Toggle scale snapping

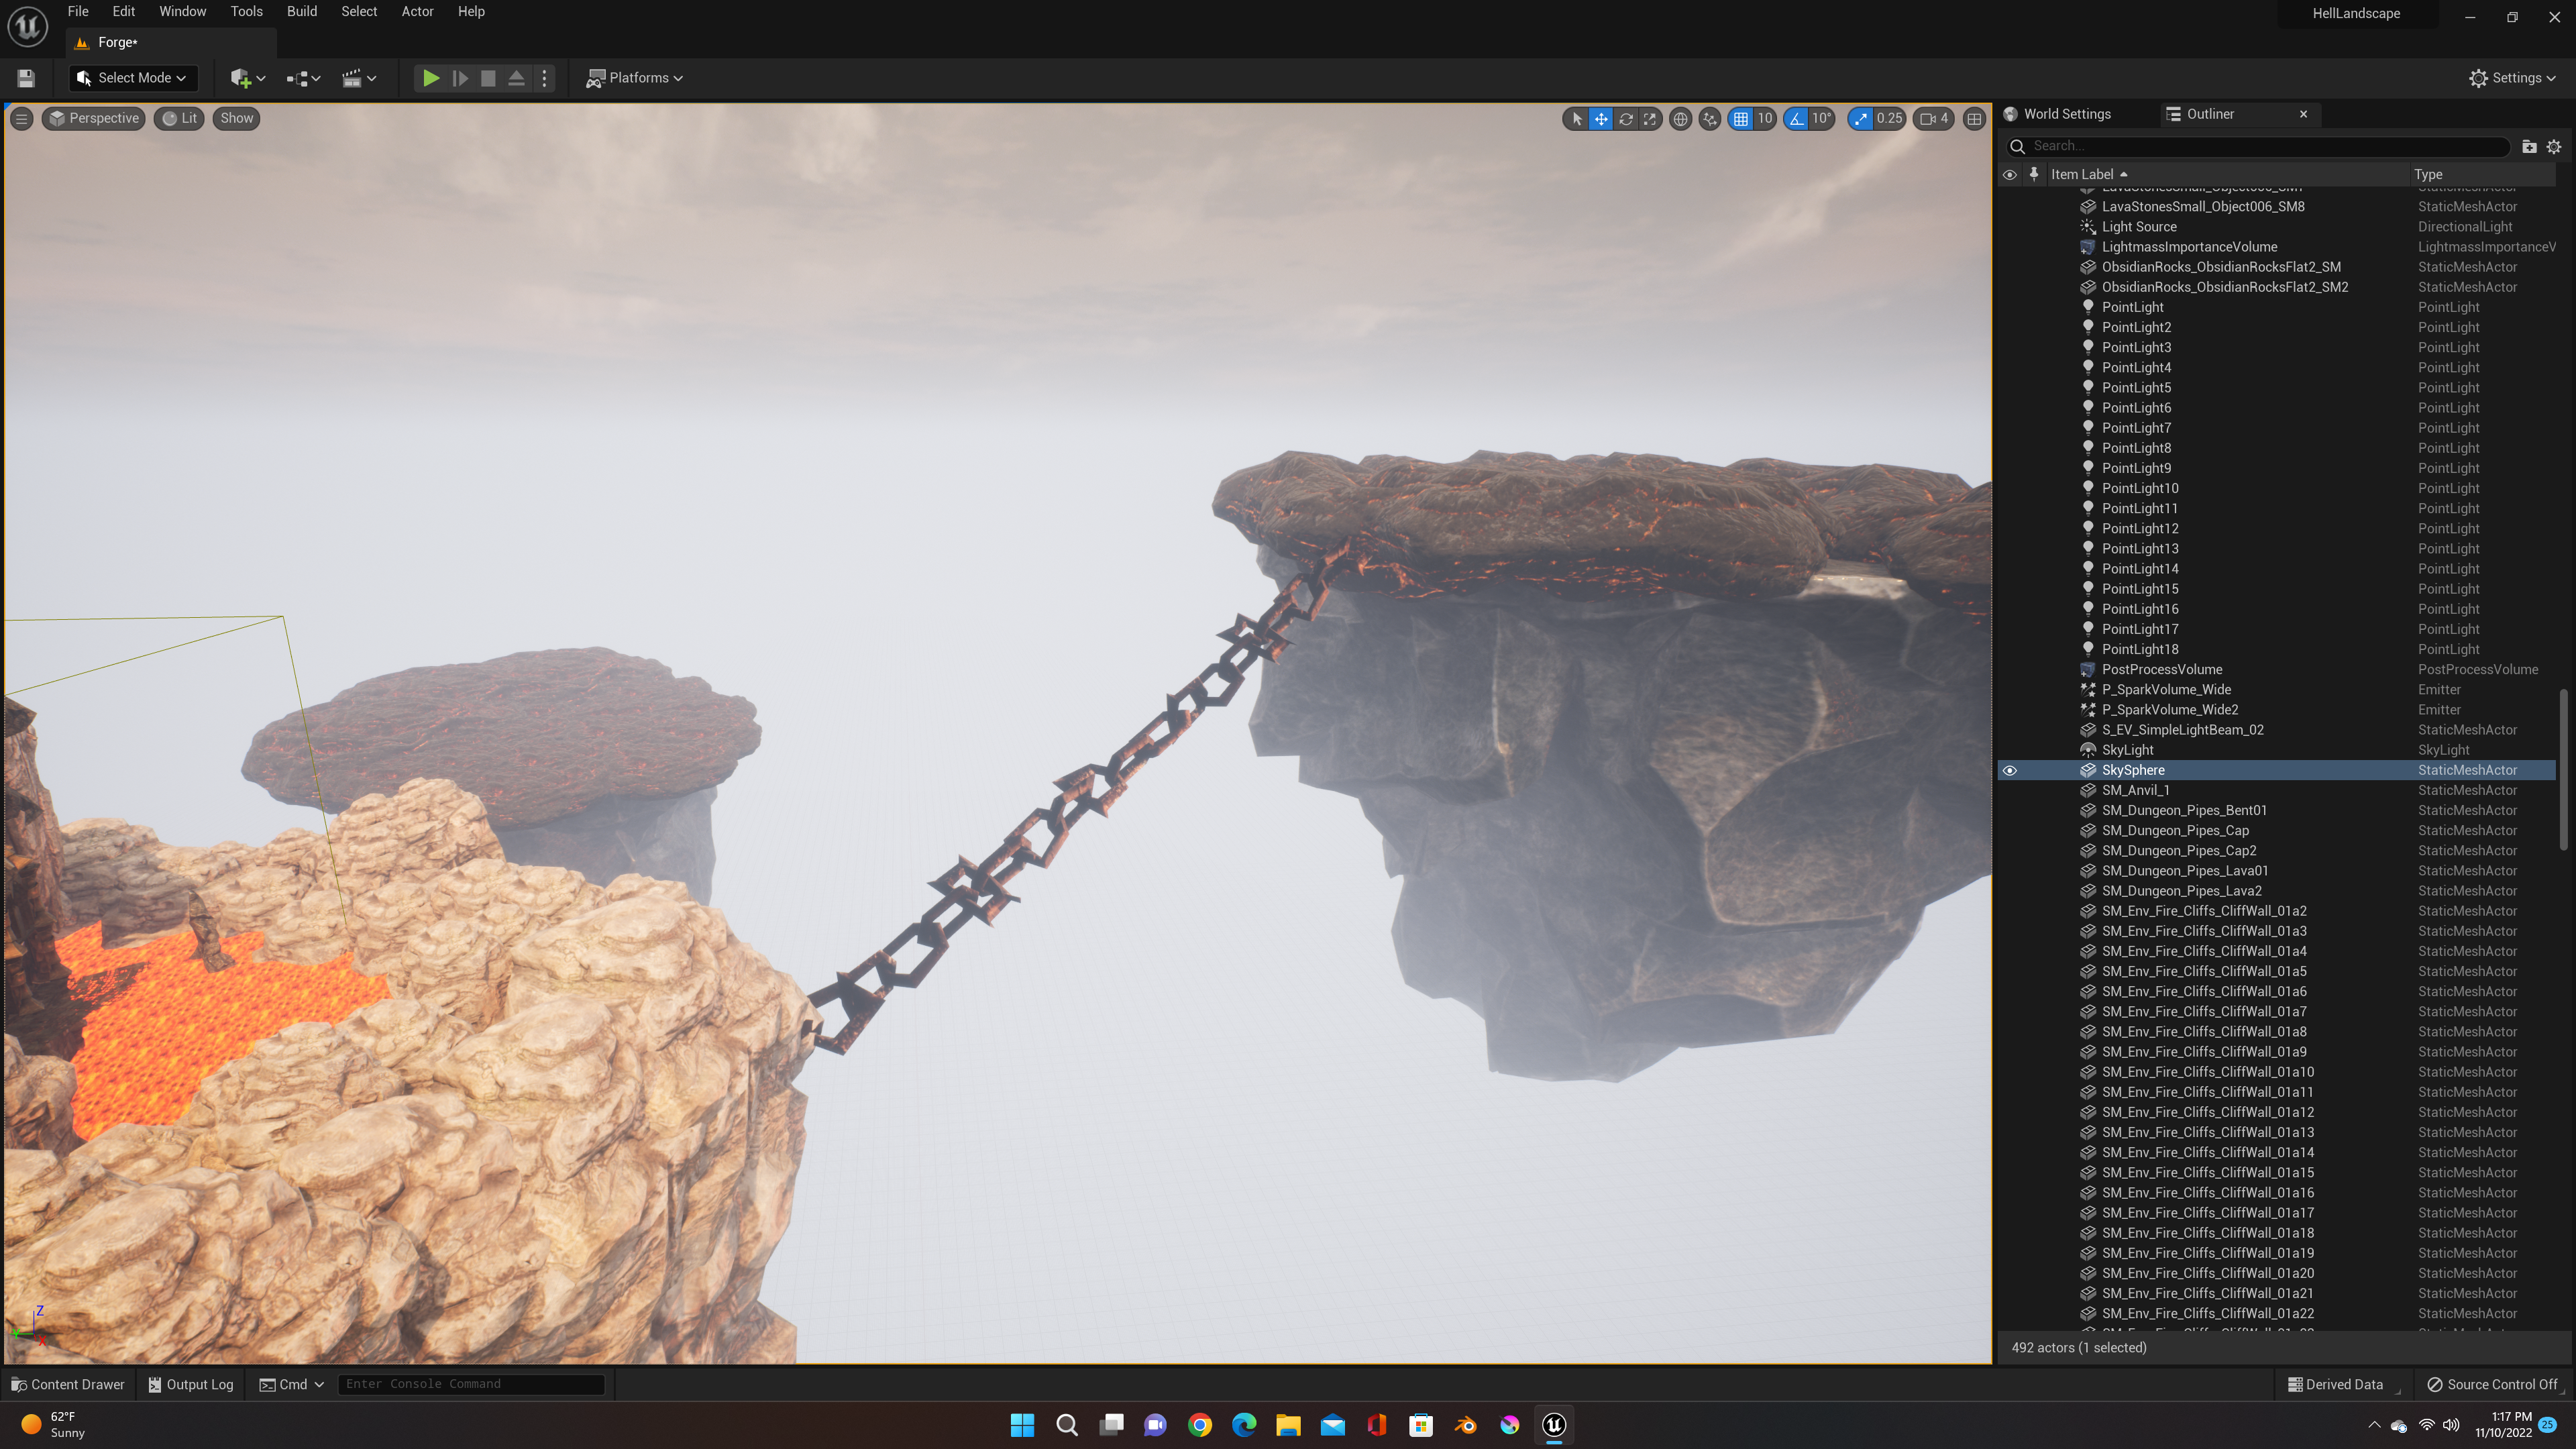coord(1860,119)
